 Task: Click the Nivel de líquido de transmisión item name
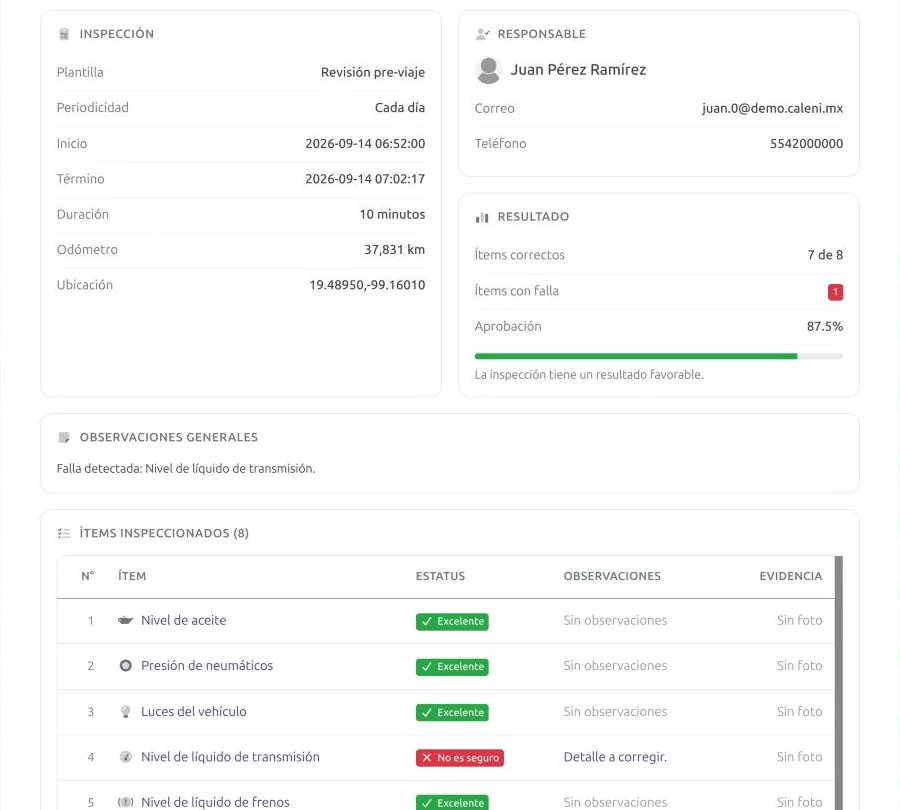point(230,757)
